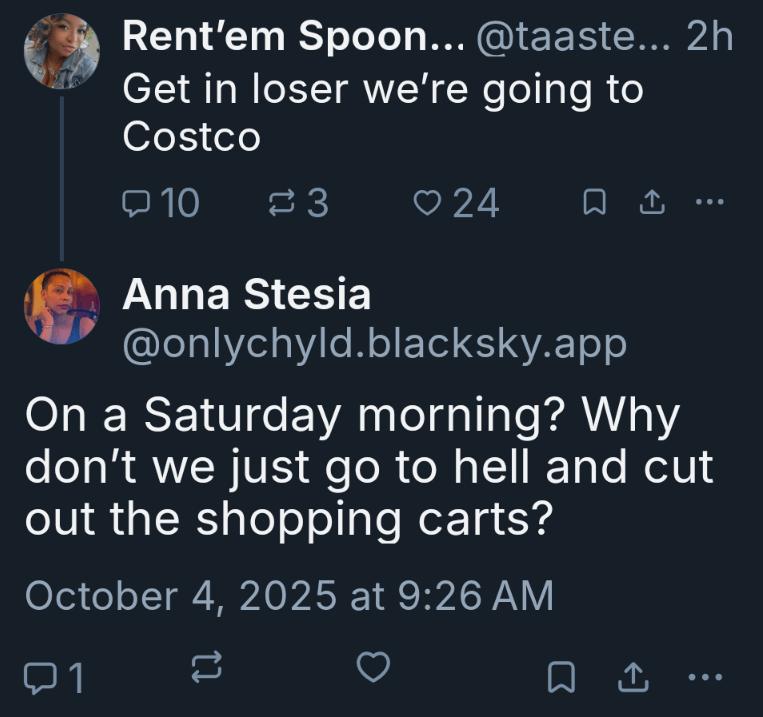Bookmark the Costco post
This screenshot has width=763, height=717.
click(593, 204)
